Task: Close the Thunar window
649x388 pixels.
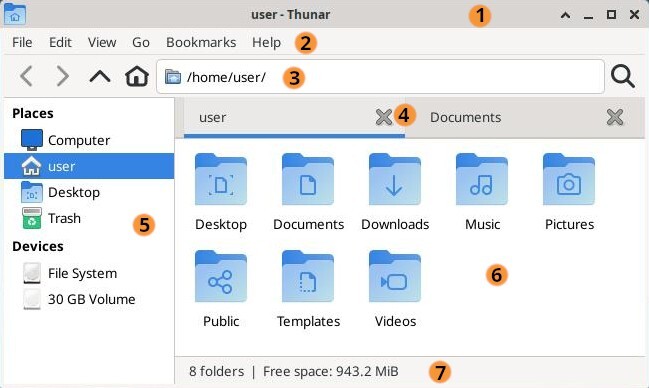Action: [634, 14]
